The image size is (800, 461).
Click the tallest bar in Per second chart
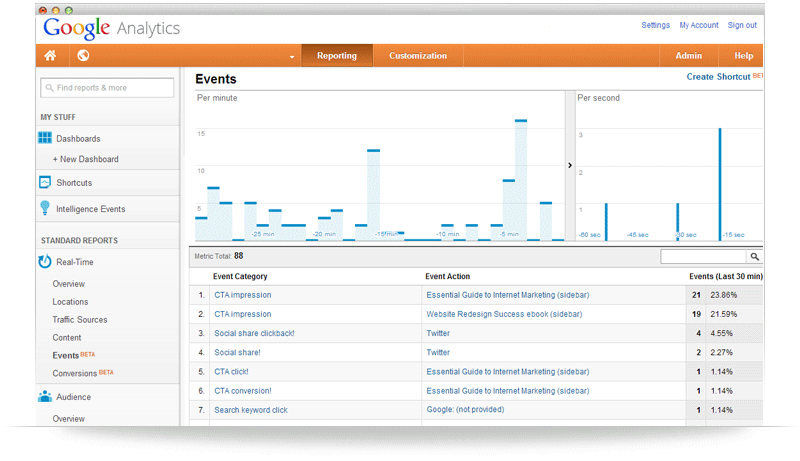720,184
